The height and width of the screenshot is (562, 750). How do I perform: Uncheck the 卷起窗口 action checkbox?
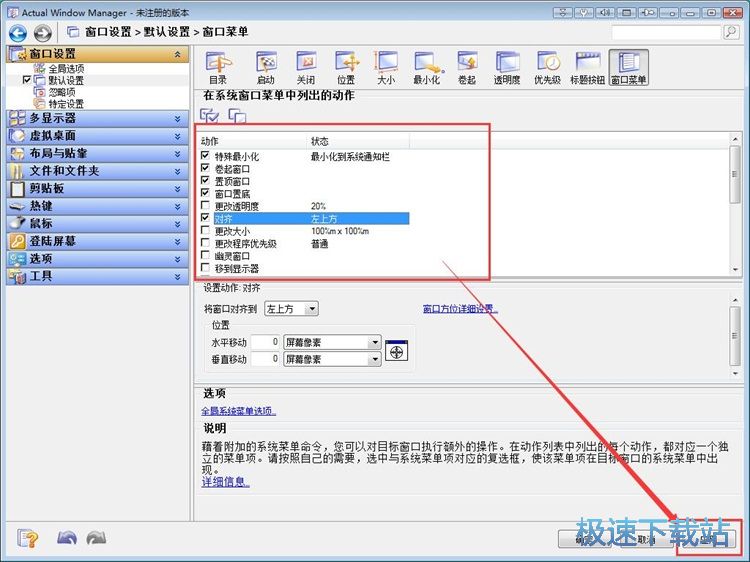coord(205,168)
